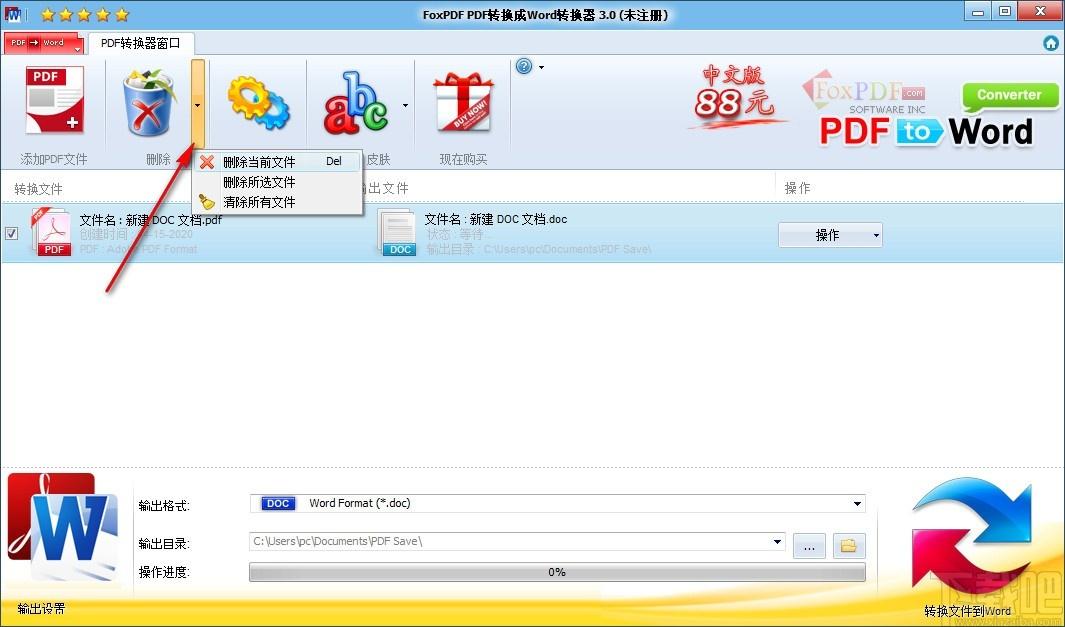This screenshot has width=1065, height=627.
Task: Switch to PDF转换器窗口 tab
Action: [x=141, y=43]
